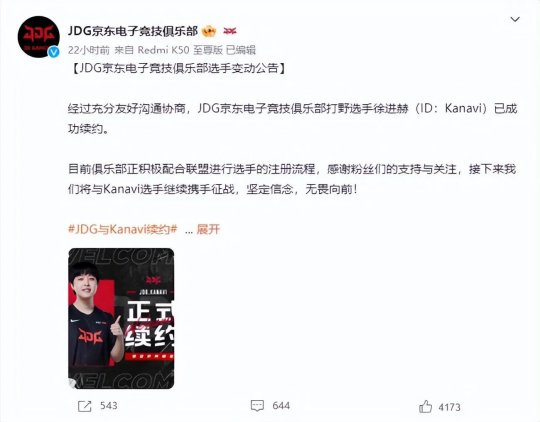The height and width of the screenshot is (422, 540).
Task: Click the red JDG emblem beside crown
Action: 230,31
